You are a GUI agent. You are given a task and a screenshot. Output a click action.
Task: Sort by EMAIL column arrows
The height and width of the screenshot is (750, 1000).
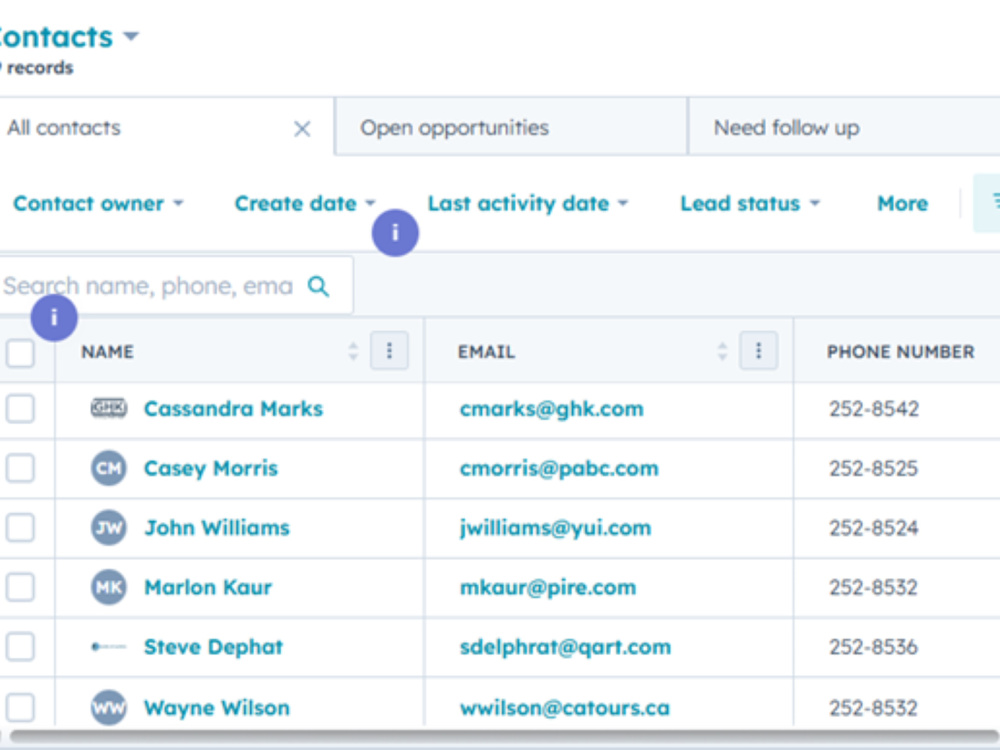722,351
